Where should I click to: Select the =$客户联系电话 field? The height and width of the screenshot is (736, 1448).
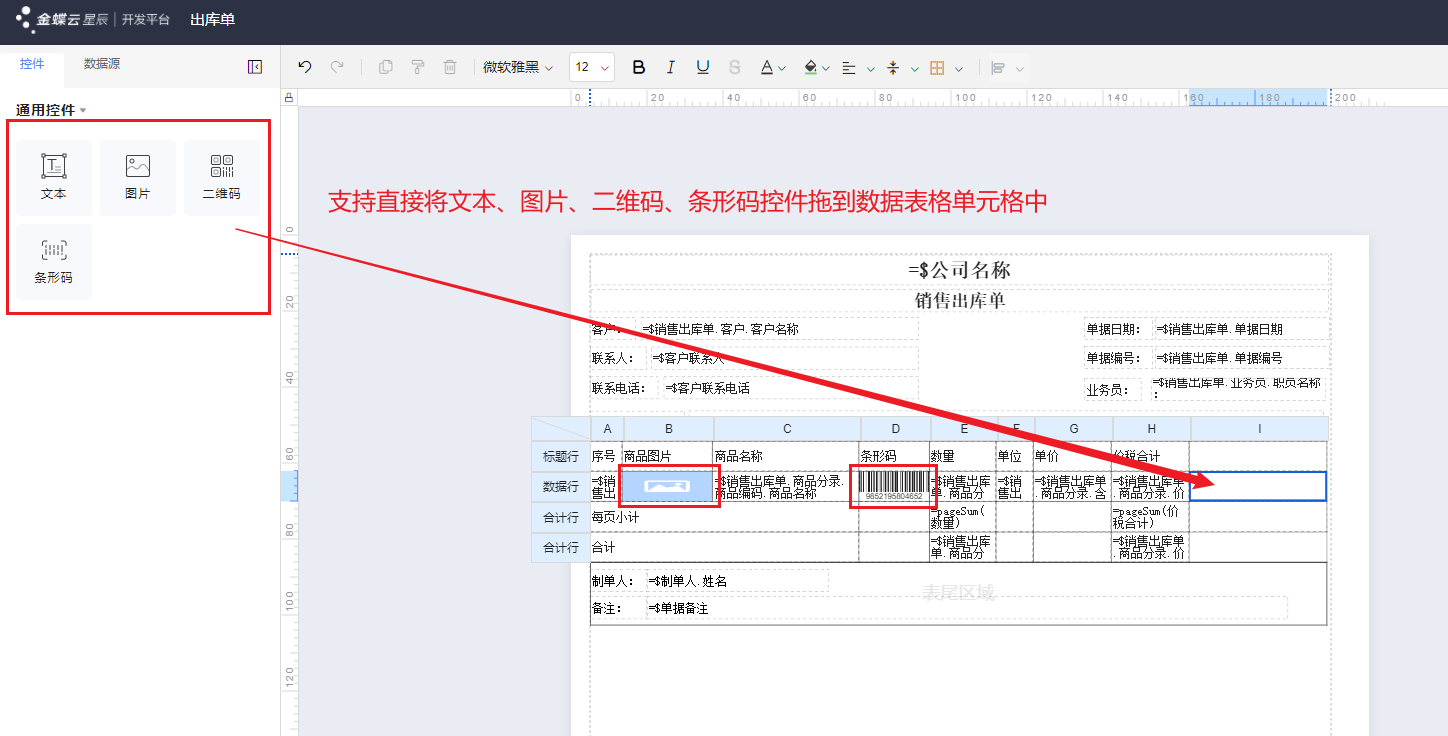[x=790, y=388]
